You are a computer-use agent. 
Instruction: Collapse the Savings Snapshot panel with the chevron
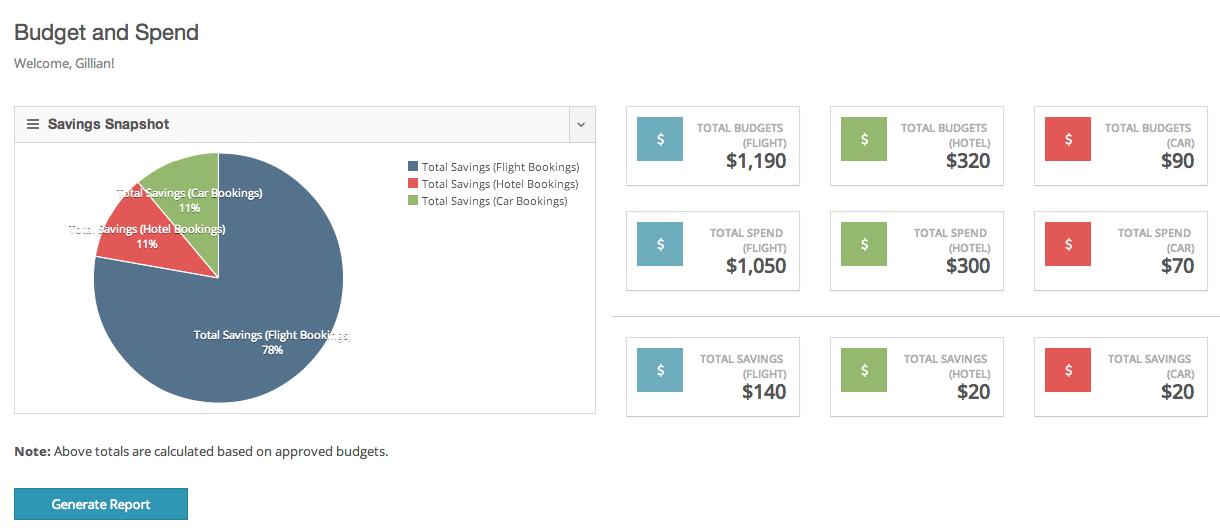(x=582, y=125)
